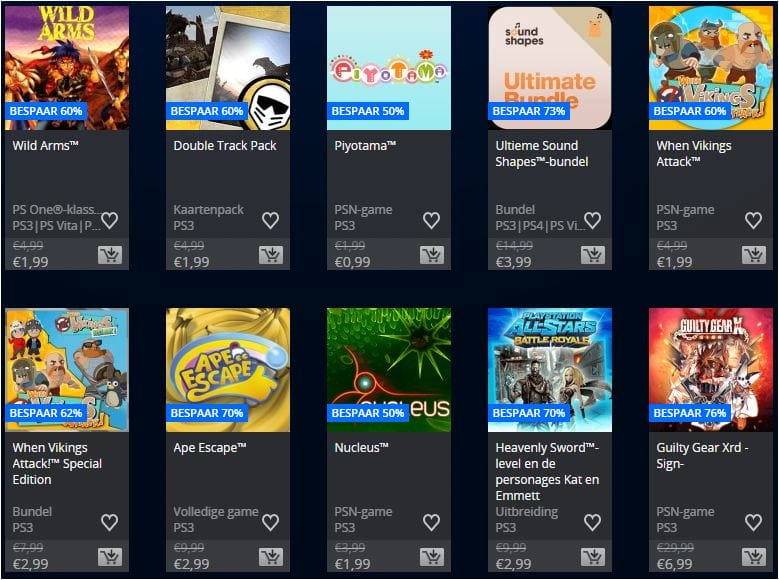Viewport: 779px width, 580px height.
Task: Add Guilty Gear Xrd -Sign- to the cart
Action: tap(754, 557)
